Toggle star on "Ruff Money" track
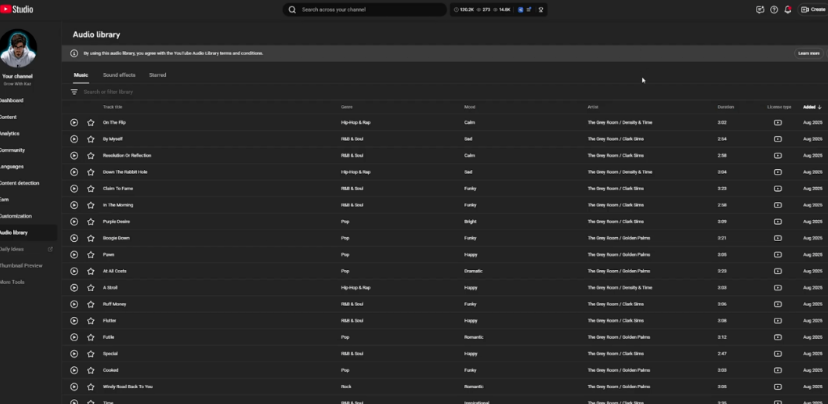The image size is (828, 404). pos(90,303)
